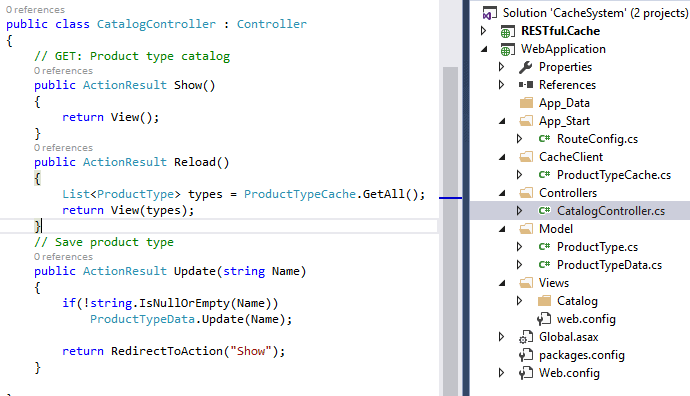The image size is (690, 396).
Task: Select ProductType.cs in the Model folder
Action: (x=597, y=247)
